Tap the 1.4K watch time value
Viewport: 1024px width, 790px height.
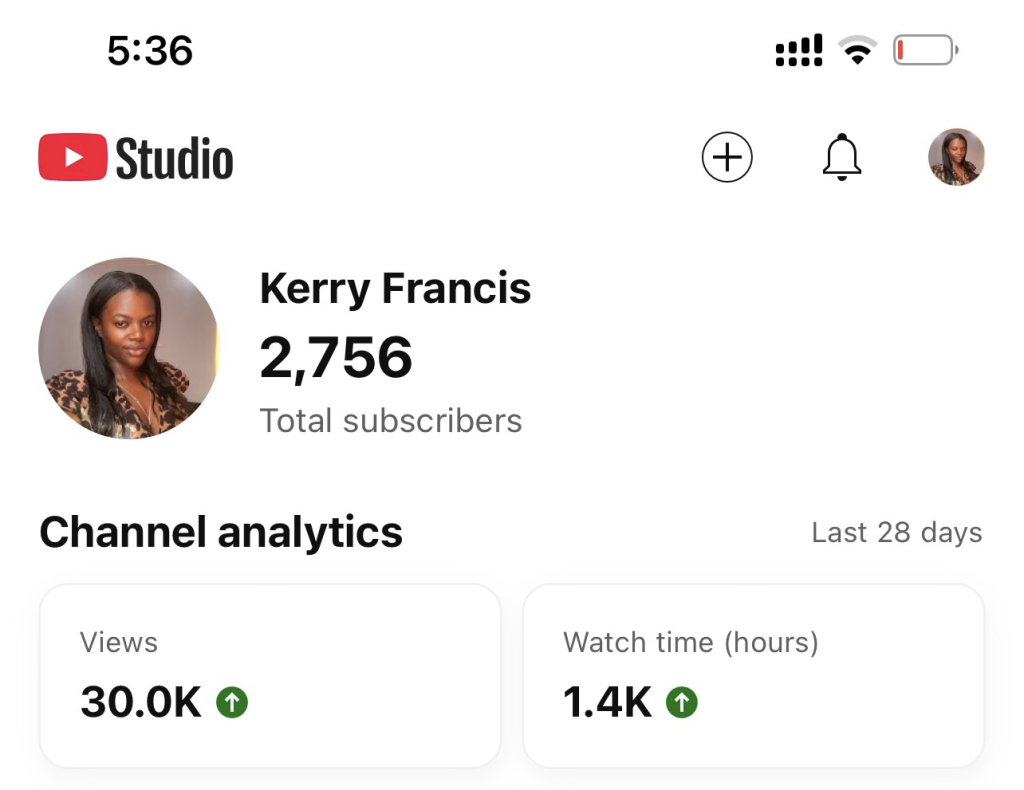(x=607, y=703)
